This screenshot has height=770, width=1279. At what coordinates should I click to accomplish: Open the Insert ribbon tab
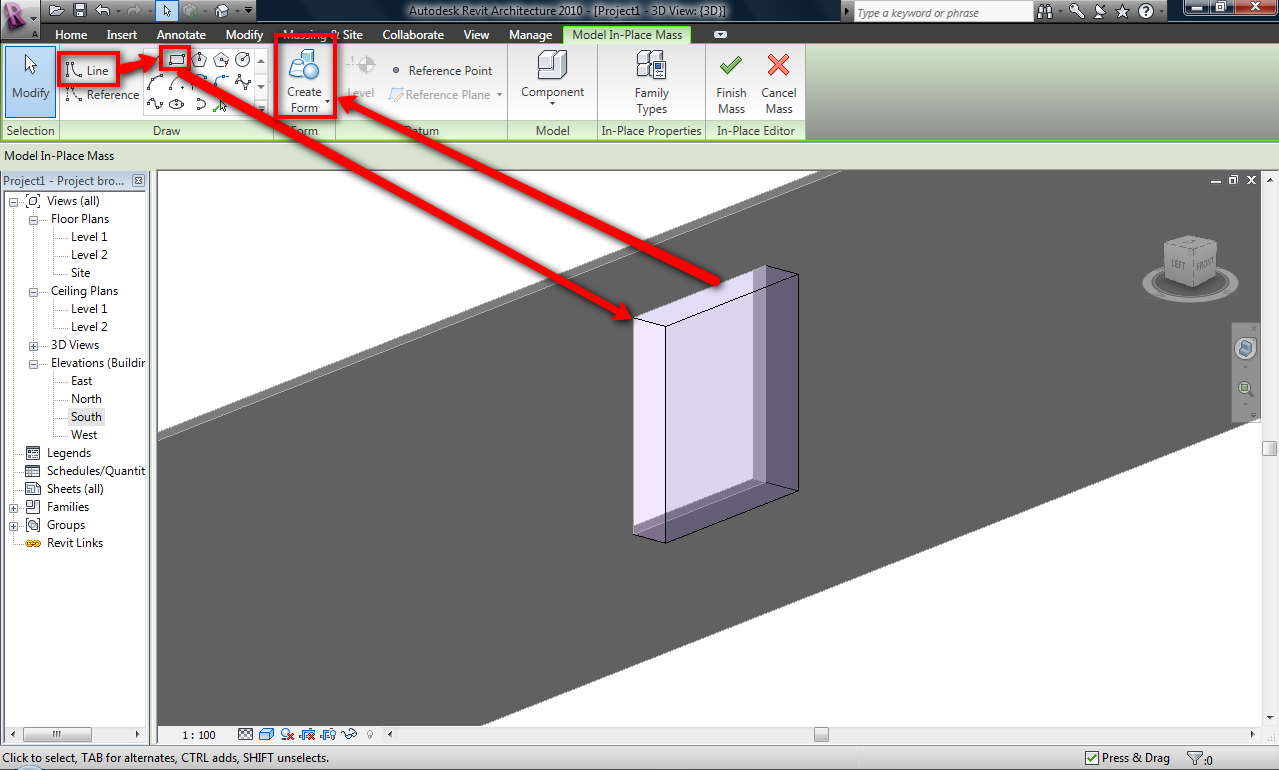click(x=122, y=35)
